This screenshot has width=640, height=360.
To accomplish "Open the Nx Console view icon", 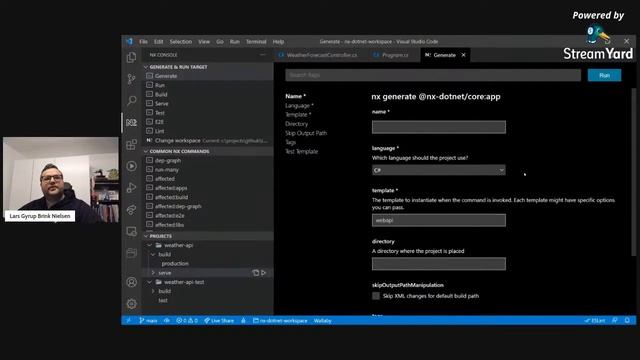I will point(131,122).
